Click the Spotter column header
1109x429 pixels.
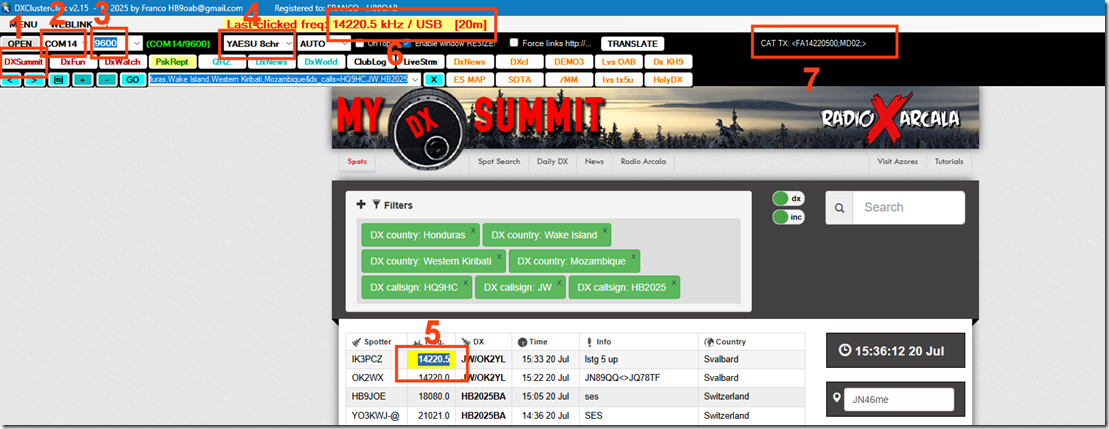tap(376, 341)
